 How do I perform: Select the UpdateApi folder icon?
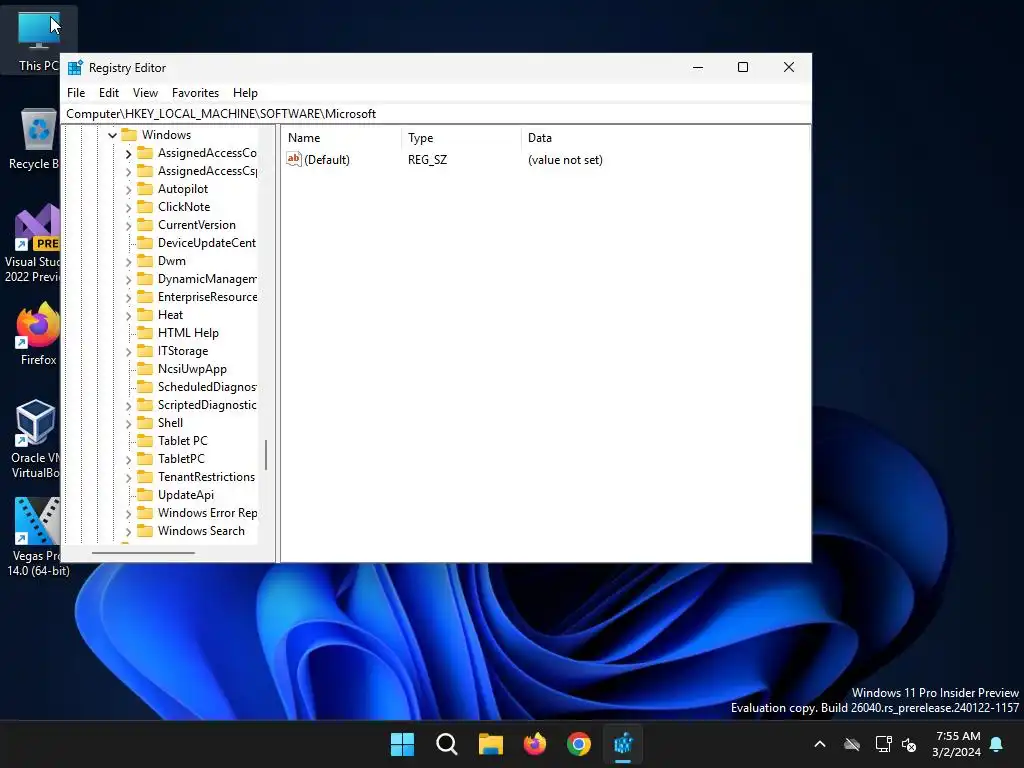coord(145,495)
